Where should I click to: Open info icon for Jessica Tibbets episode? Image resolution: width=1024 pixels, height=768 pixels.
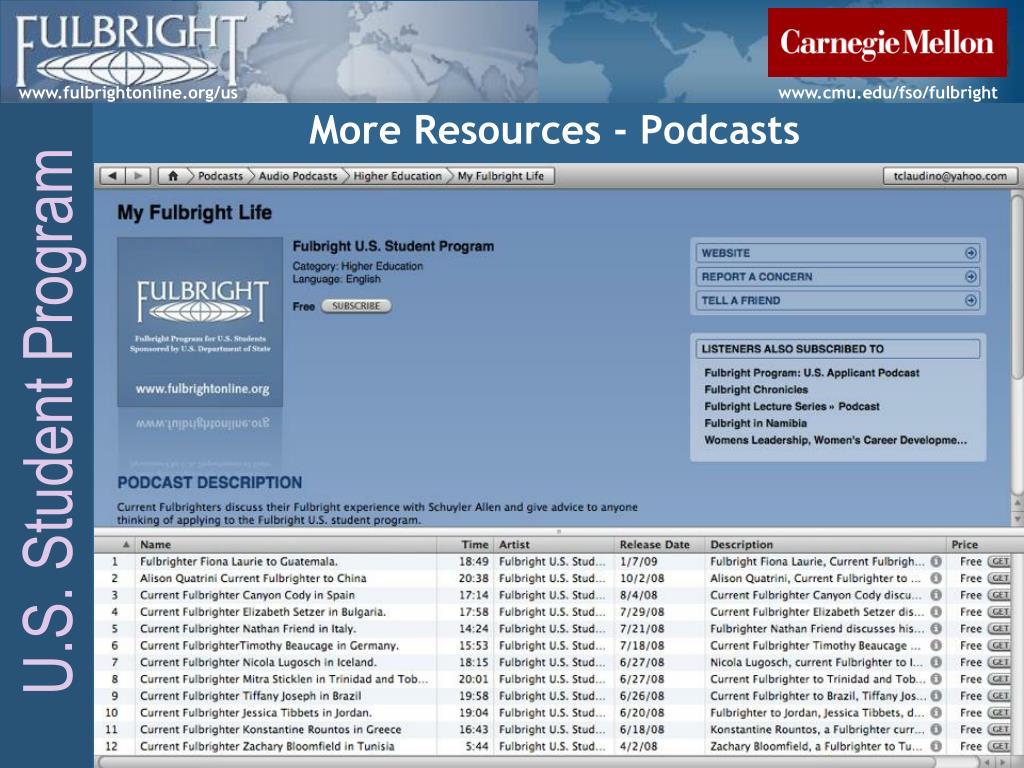click(936, 712)
